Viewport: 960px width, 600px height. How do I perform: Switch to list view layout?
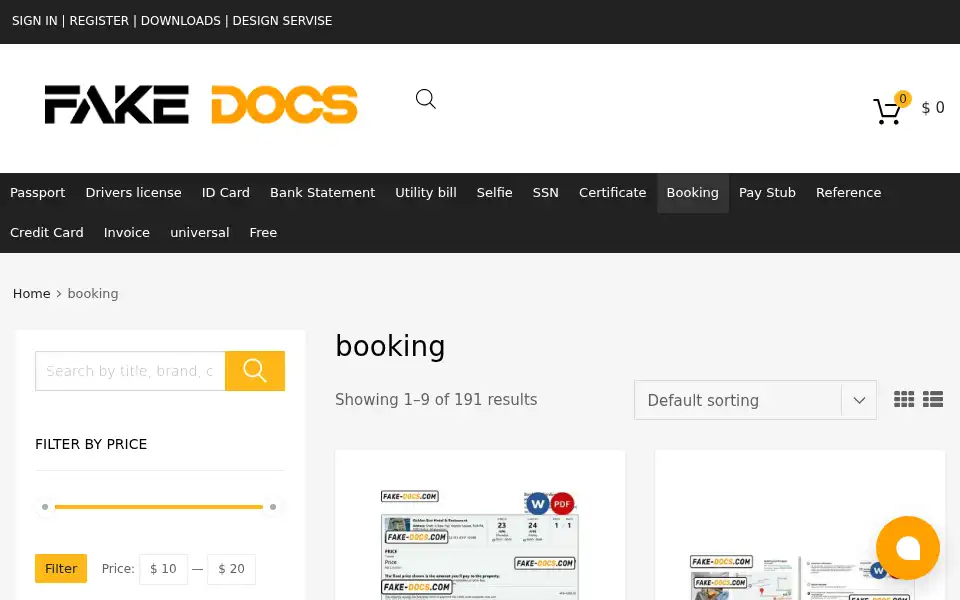pyautogui.click(x=933, y=399)
